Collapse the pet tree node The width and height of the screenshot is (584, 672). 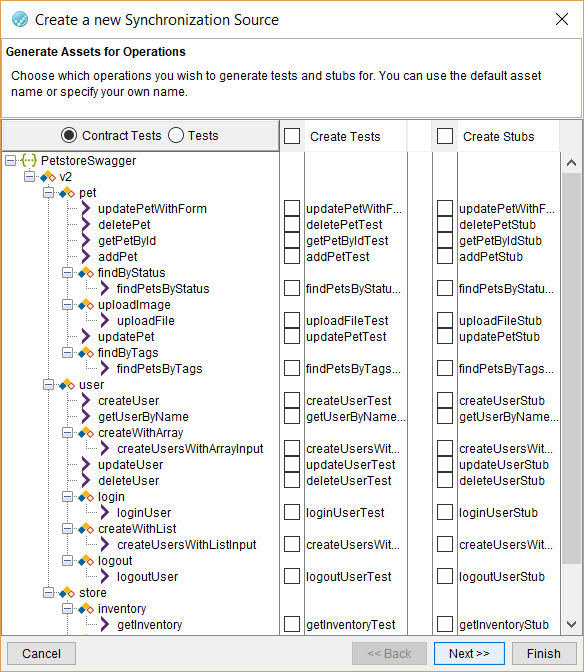click(48, 193)
